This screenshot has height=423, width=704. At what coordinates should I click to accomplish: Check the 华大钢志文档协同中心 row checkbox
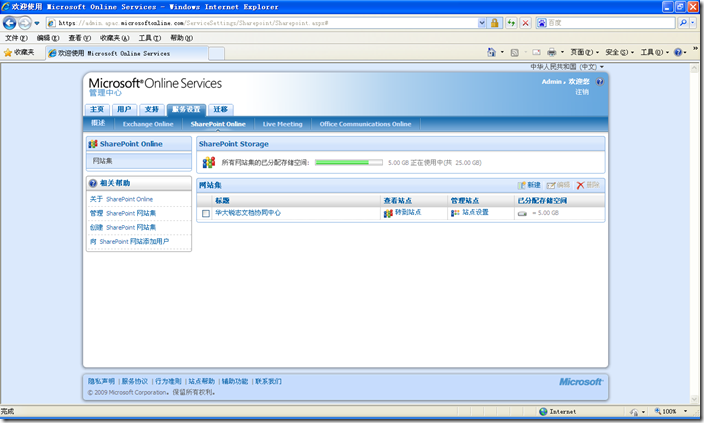[x=206, y=213]
